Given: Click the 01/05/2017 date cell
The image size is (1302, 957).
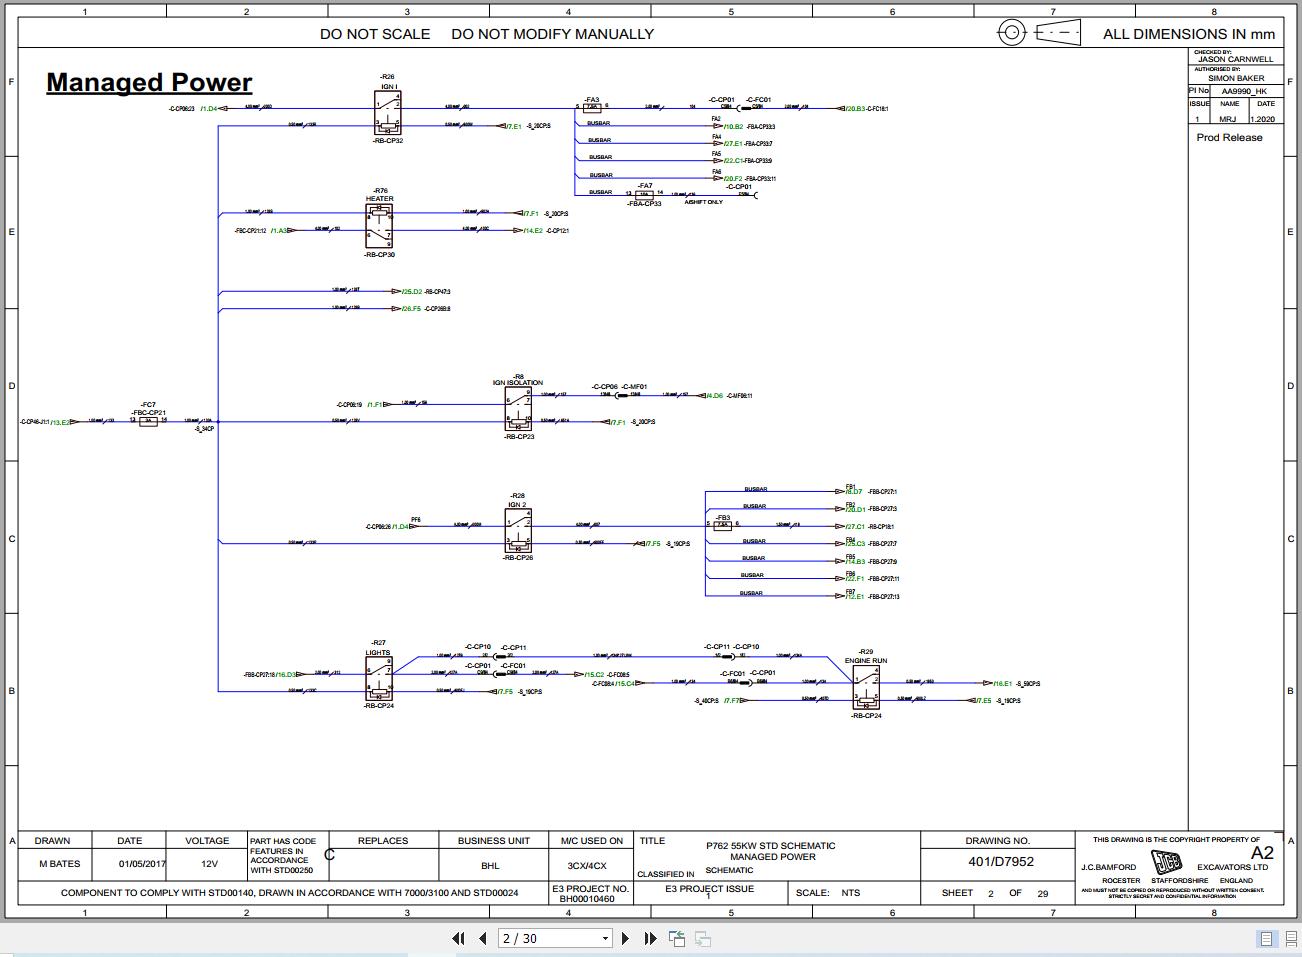Looking at the screenshot, I should tap(143, 864).
